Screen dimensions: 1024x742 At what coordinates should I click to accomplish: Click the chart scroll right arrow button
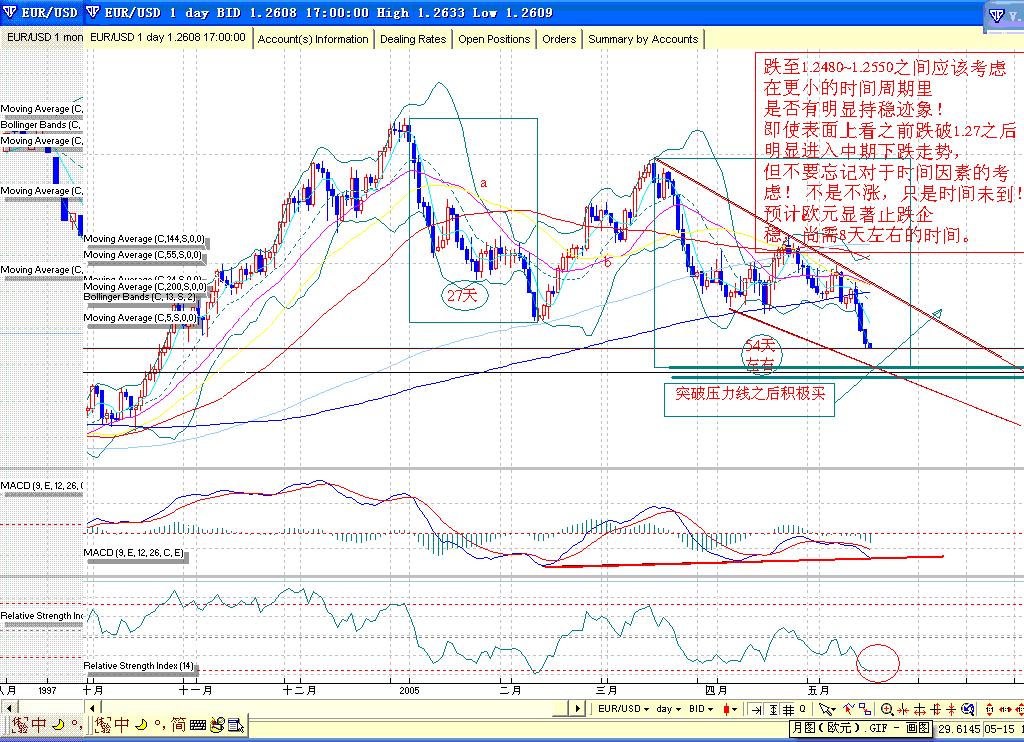coord(577,709)
